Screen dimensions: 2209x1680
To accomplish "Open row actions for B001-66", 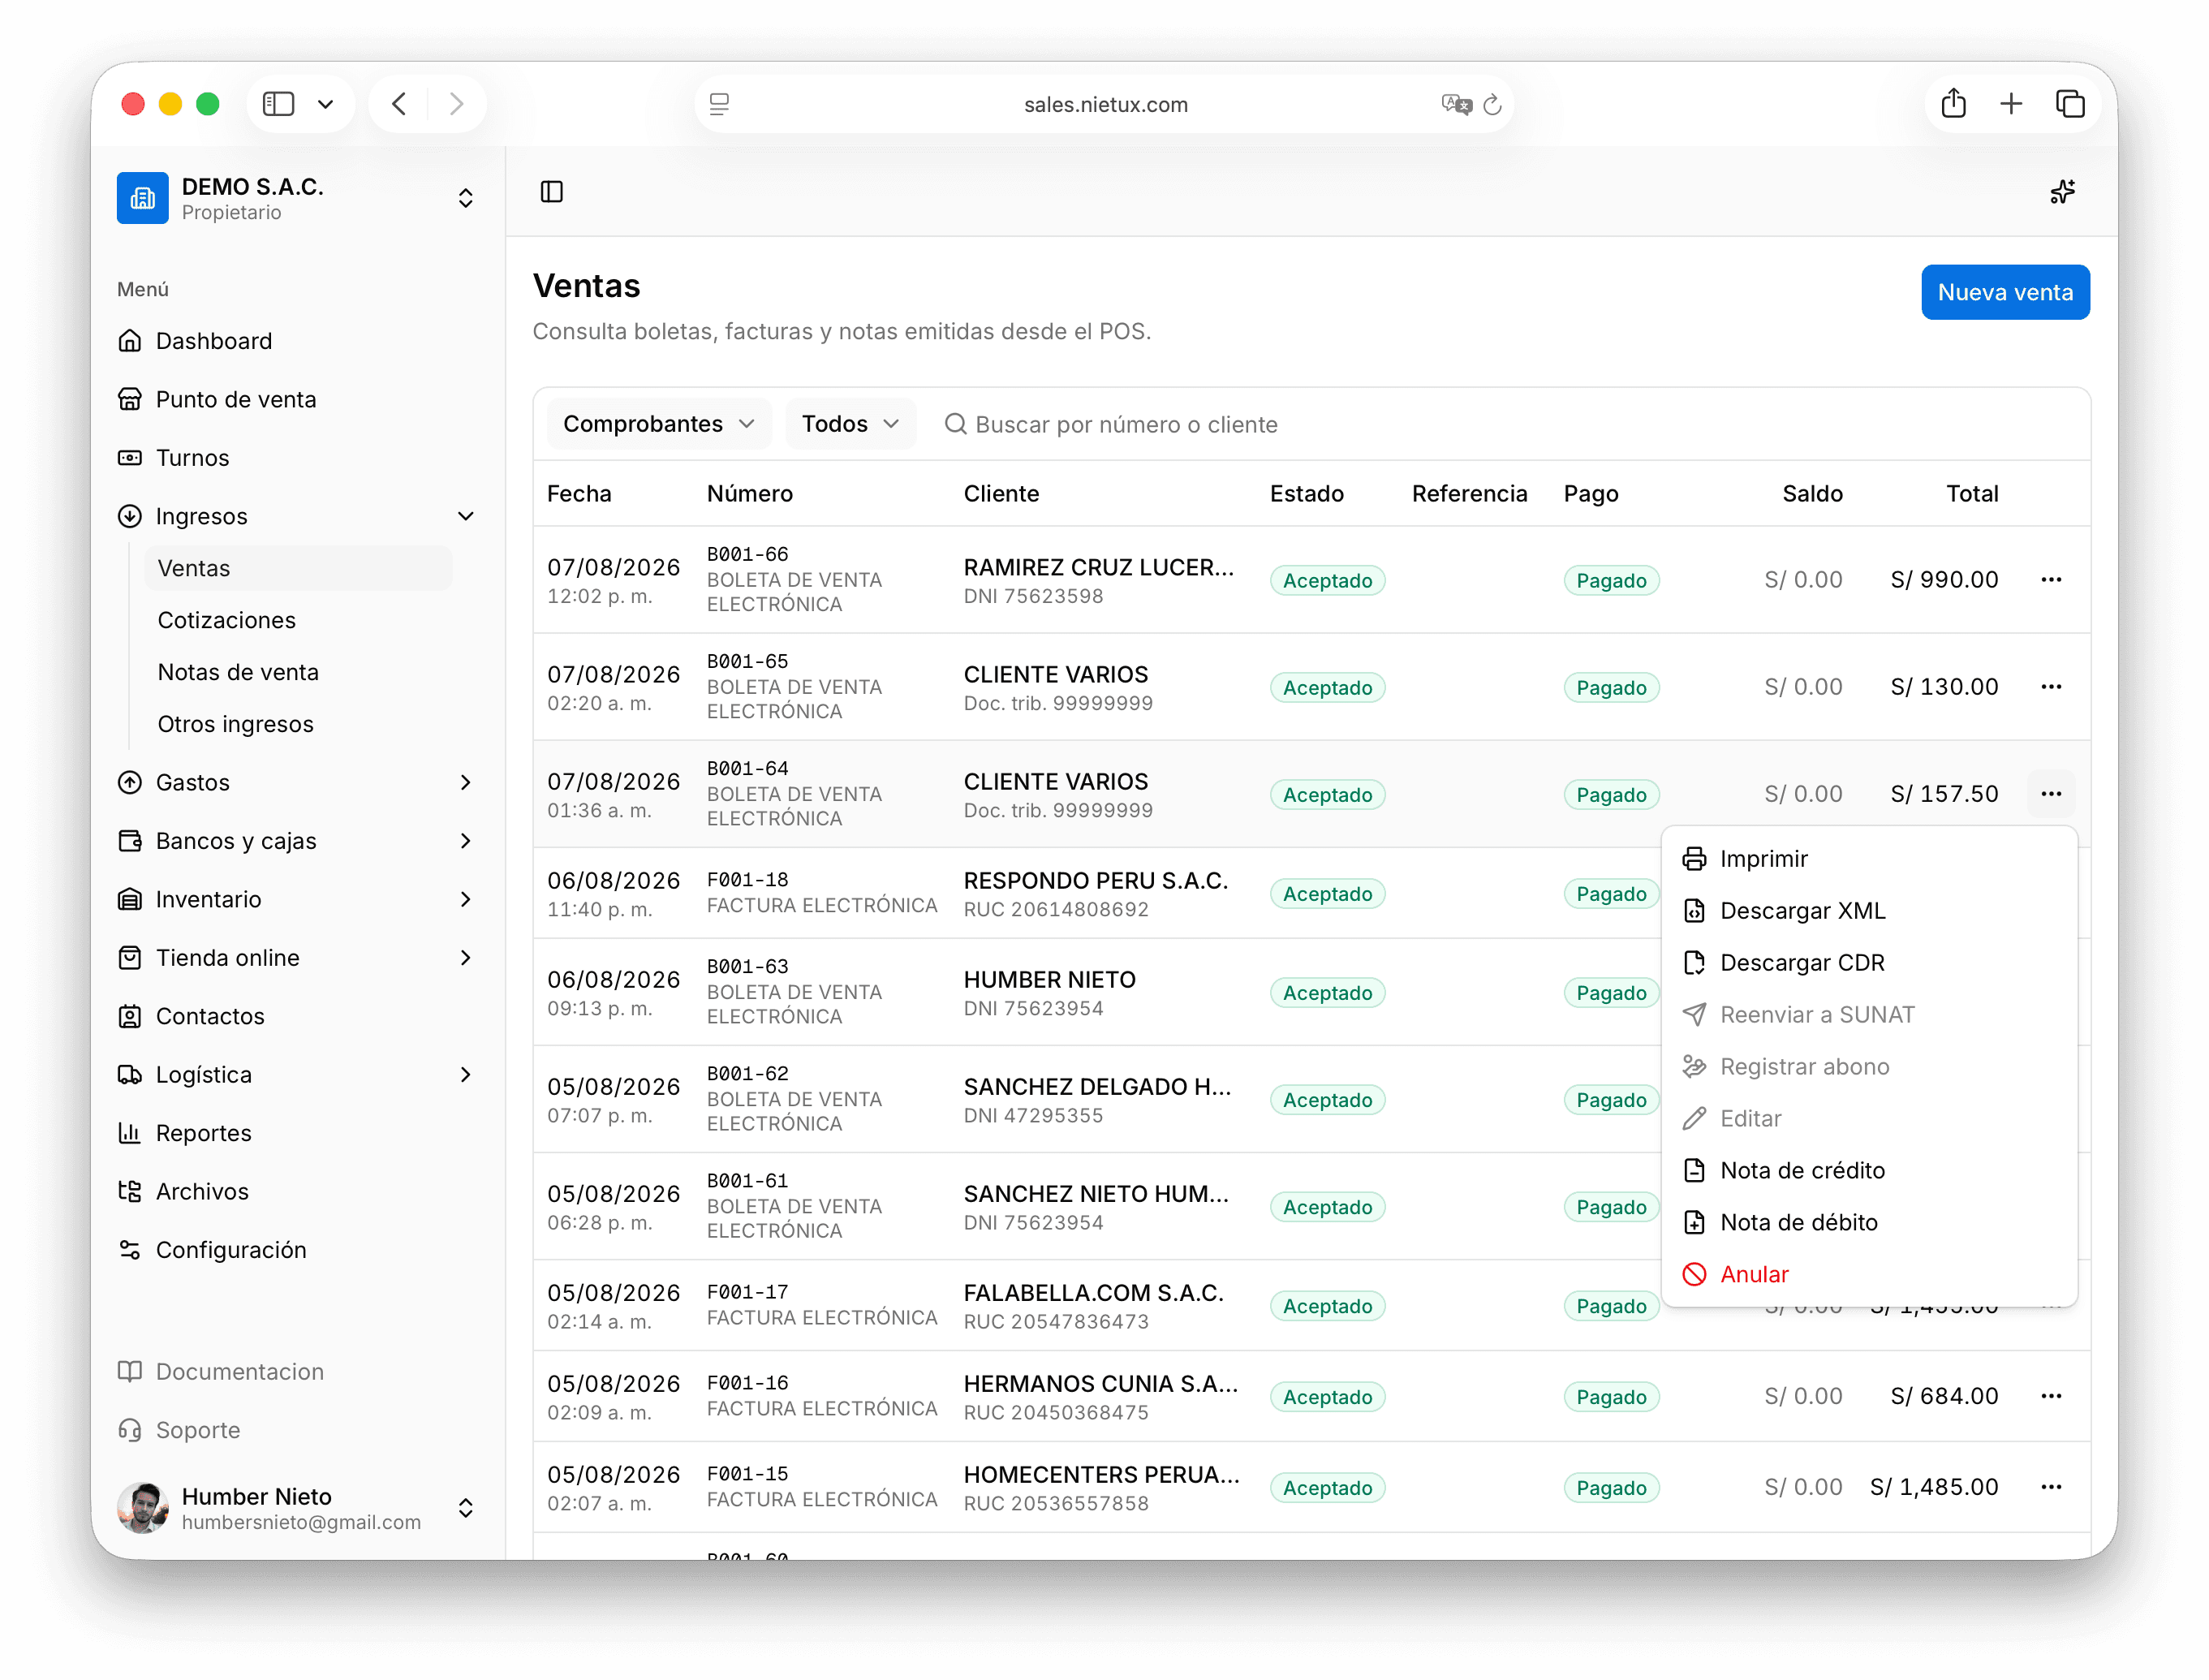I will [x=2051, y=580].
